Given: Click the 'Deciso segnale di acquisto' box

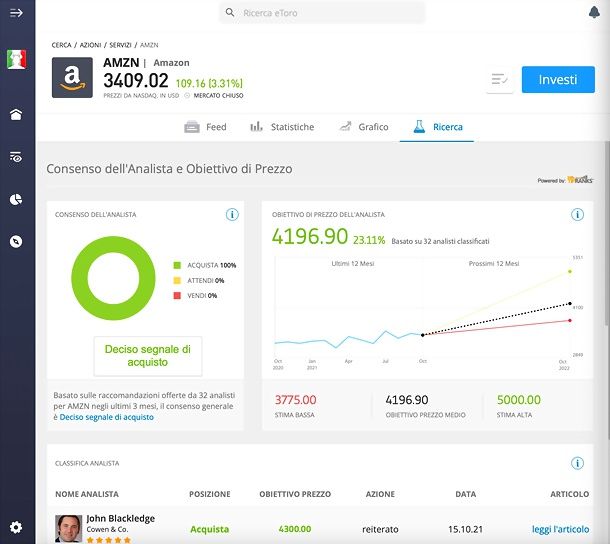Looking at the screenshot, I should [x=148, y=356].
